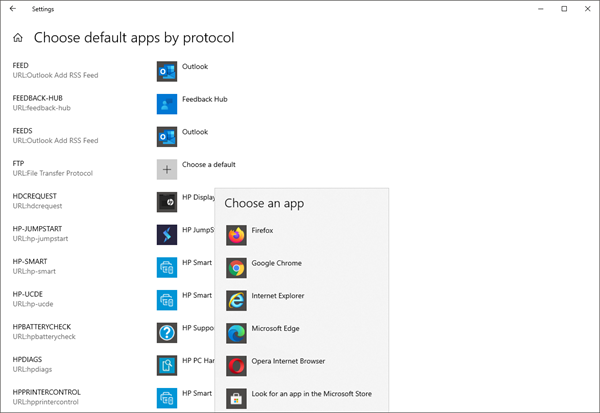The height and width of the screenshot is (413, 600).
Task: Click the HP PC Hardware icon for HPDIAGS
Action: coord(167,366)
